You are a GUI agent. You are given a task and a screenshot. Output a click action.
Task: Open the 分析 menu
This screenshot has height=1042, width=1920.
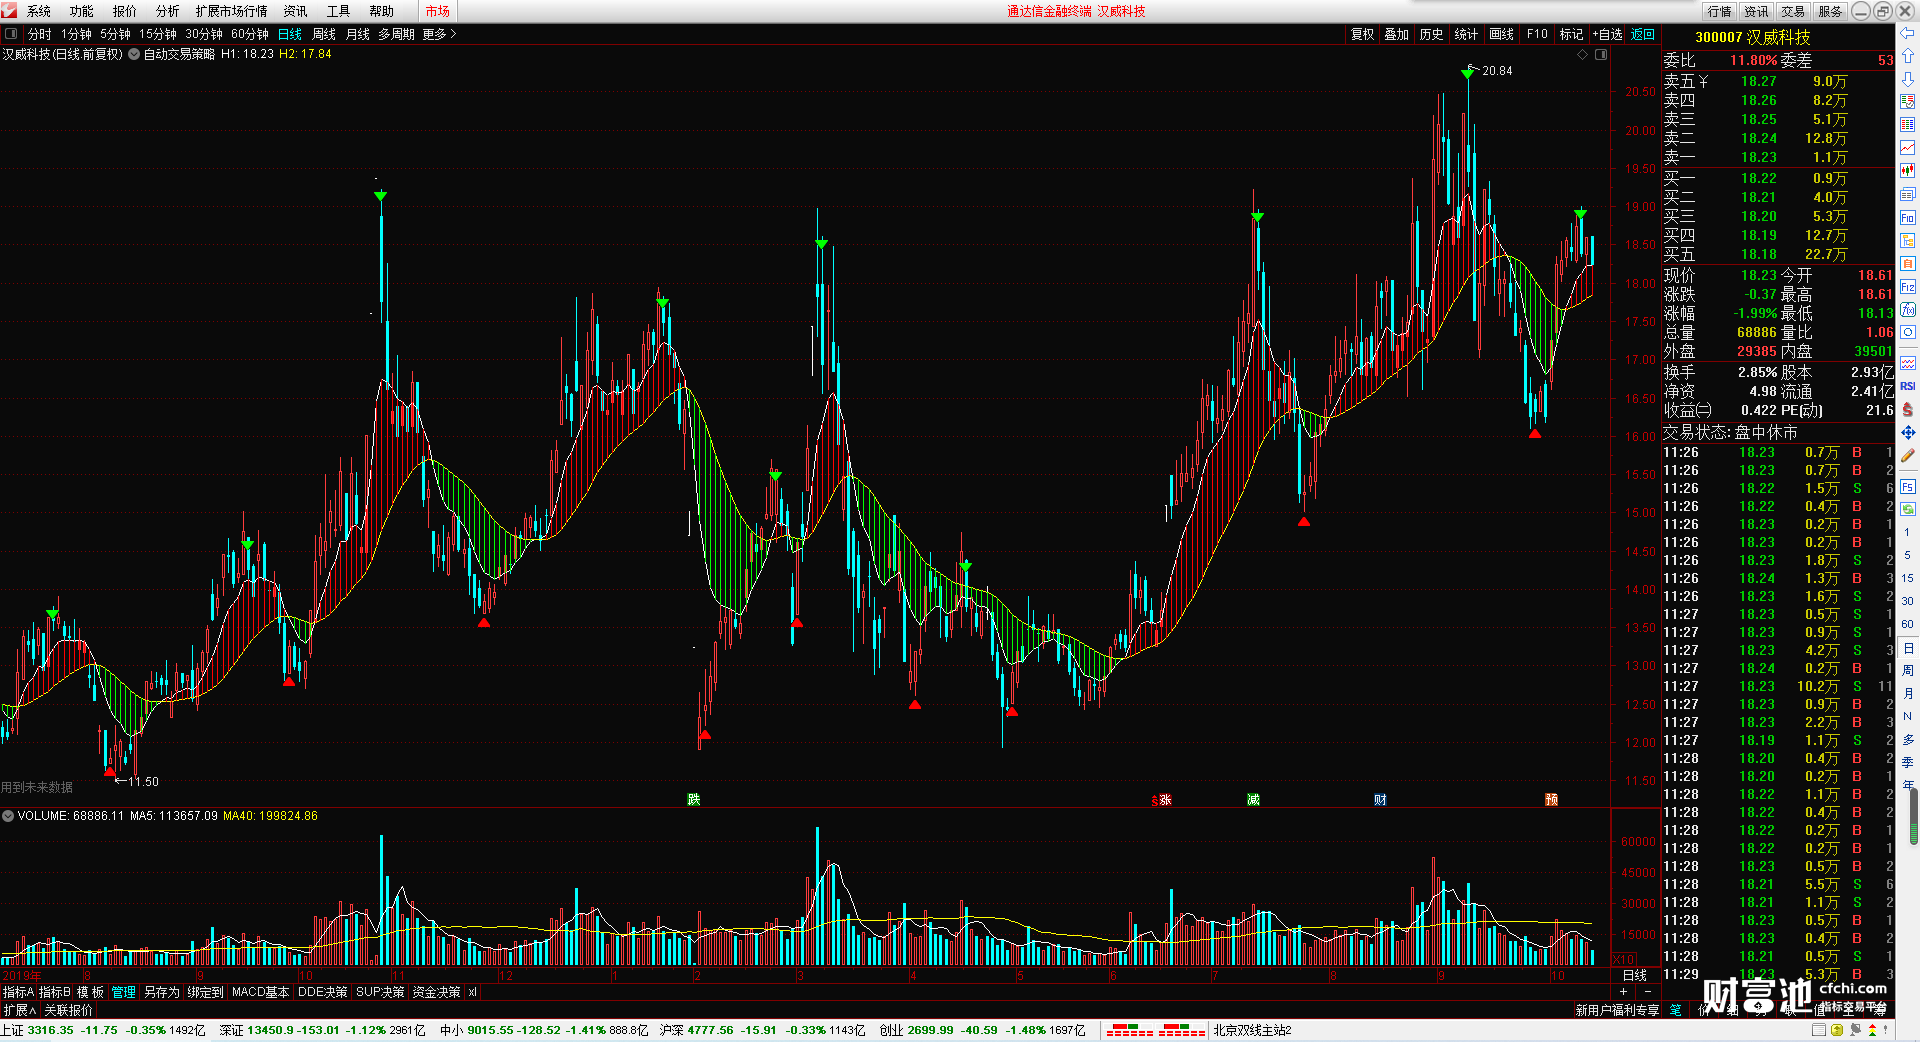click(168, 11)
